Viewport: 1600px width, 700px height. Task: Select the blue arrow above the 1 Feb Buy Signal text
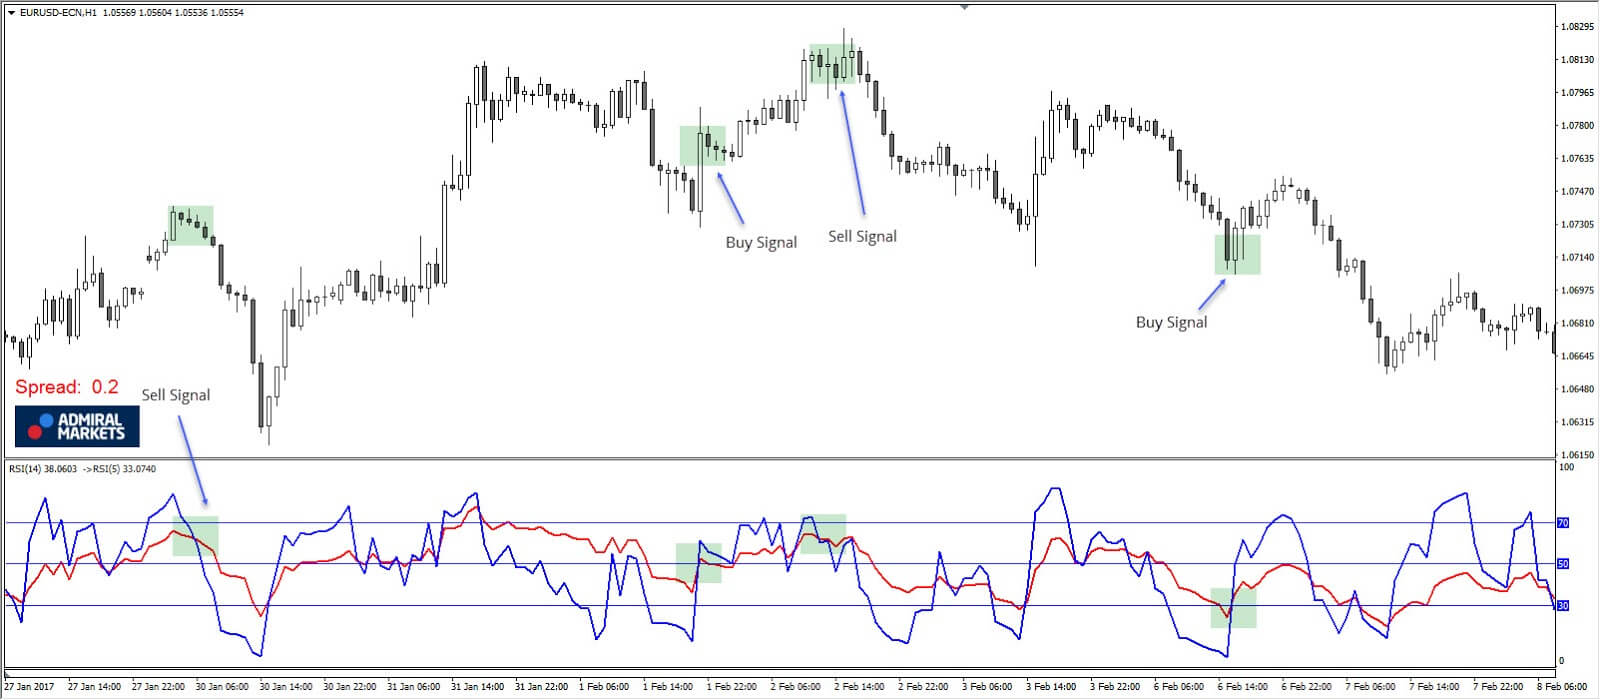[x=730, y=197]
